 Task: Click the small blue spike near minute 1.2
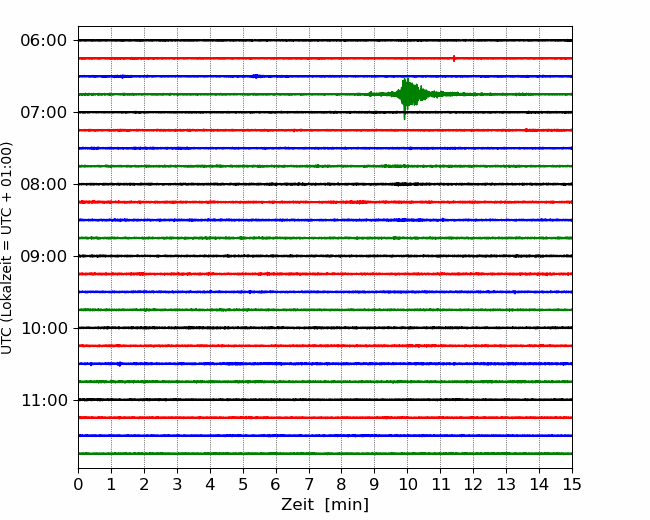(120, 364)
